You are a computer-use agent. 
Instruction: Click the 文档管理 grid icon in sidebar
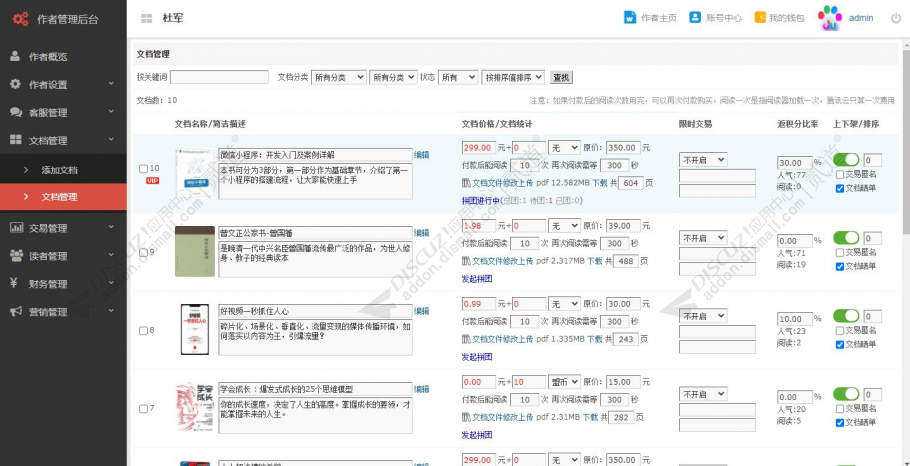pyautogui.click(x=16, y=140)
